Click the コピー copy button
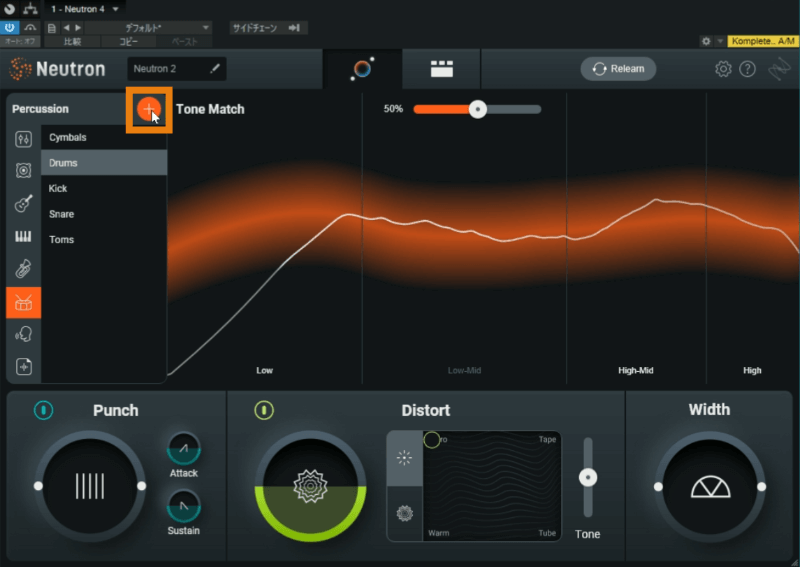Screen dimensions: 800x567 (x=129, y=42)
